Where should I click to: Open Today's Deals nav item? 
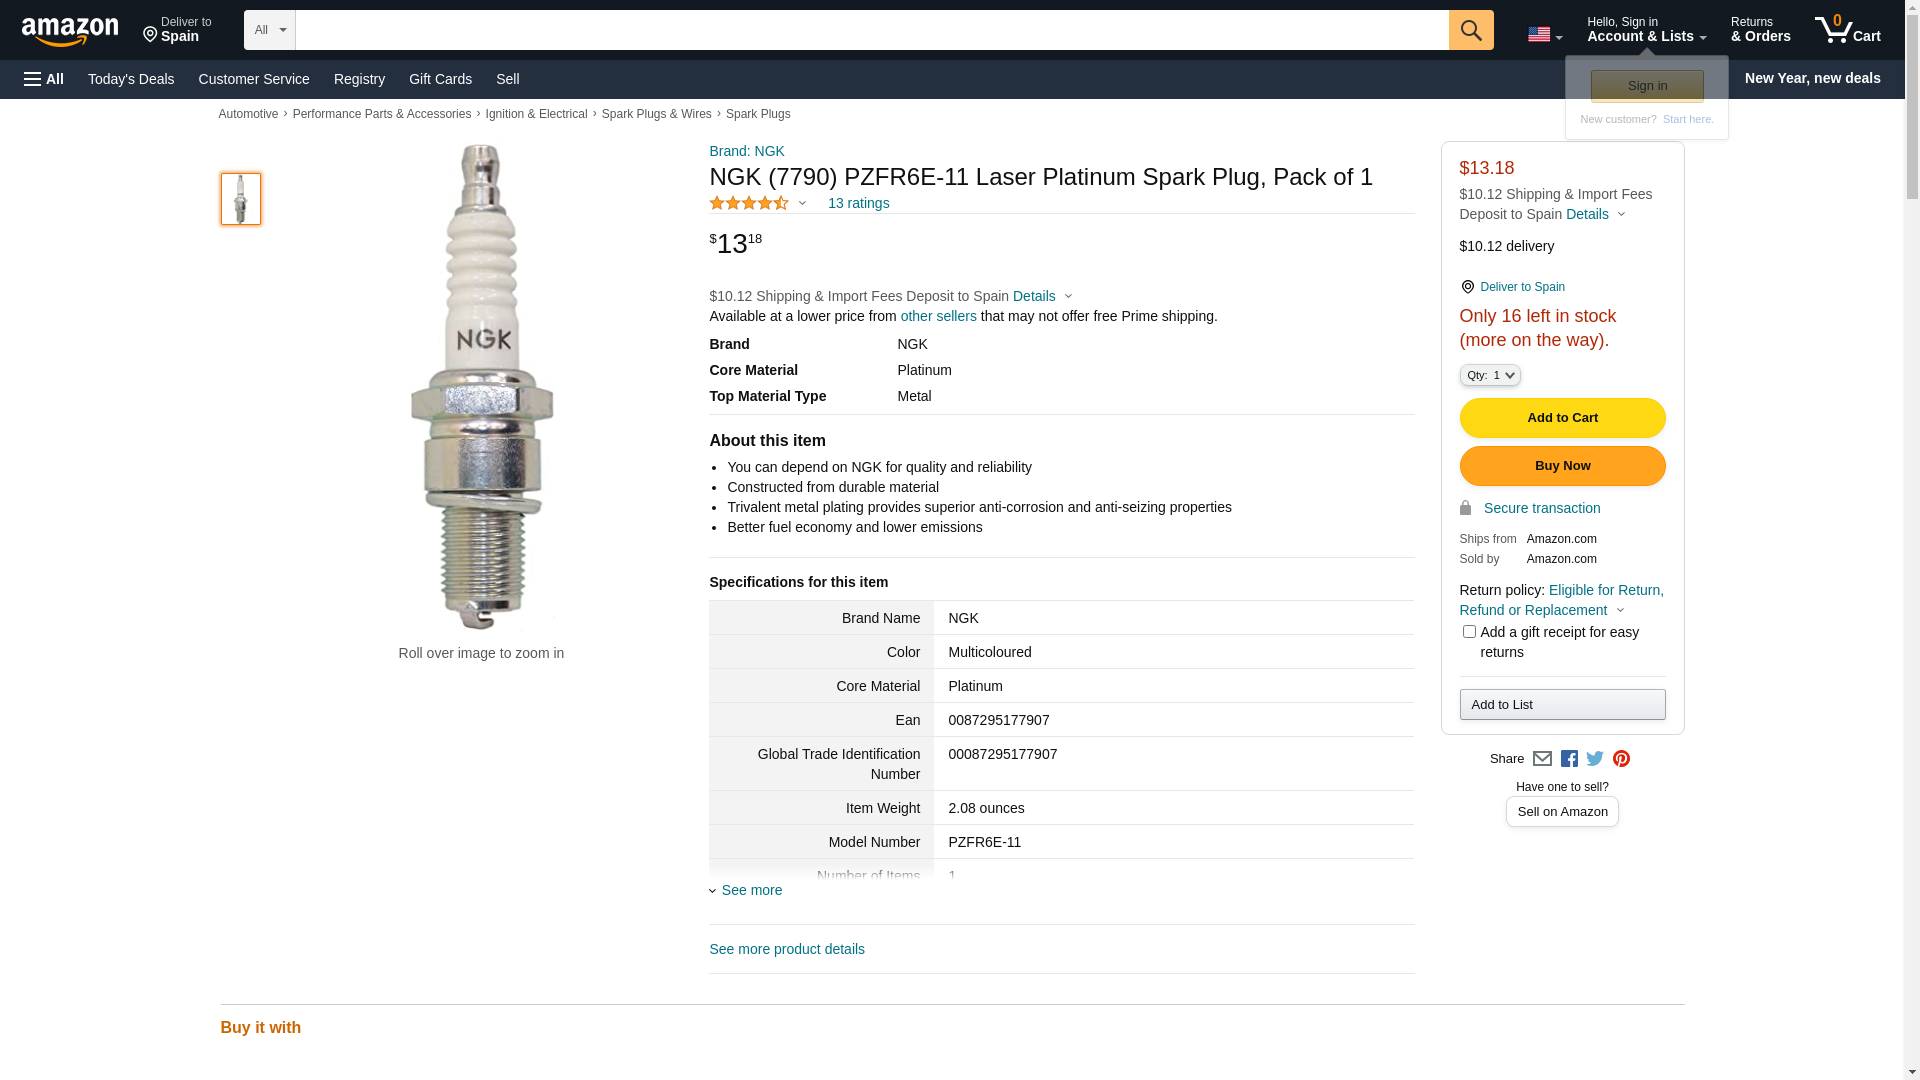pyautogui.click(x=131, y=79)
